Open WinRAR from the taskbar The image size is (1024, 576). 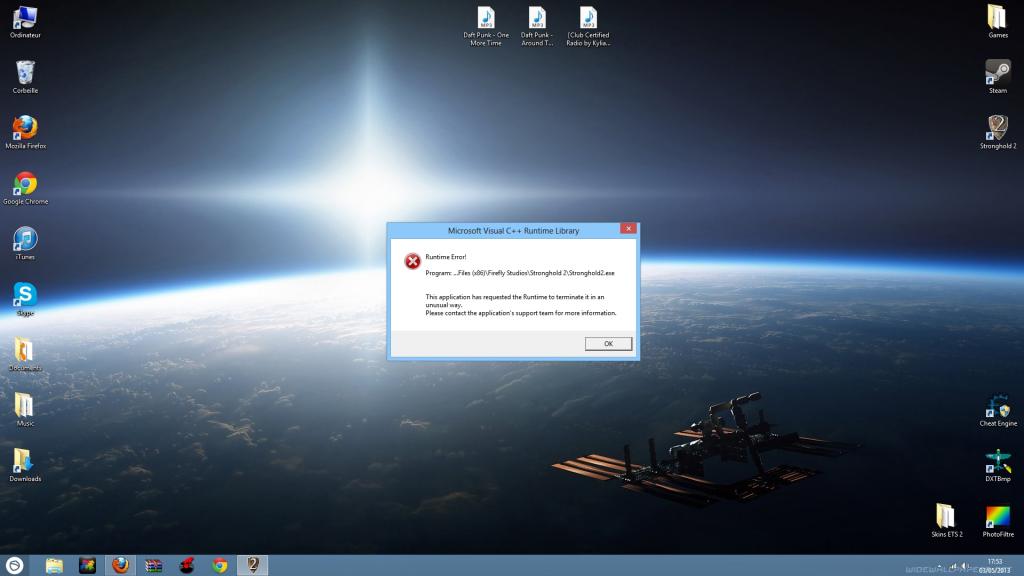[x=153, y=566]
